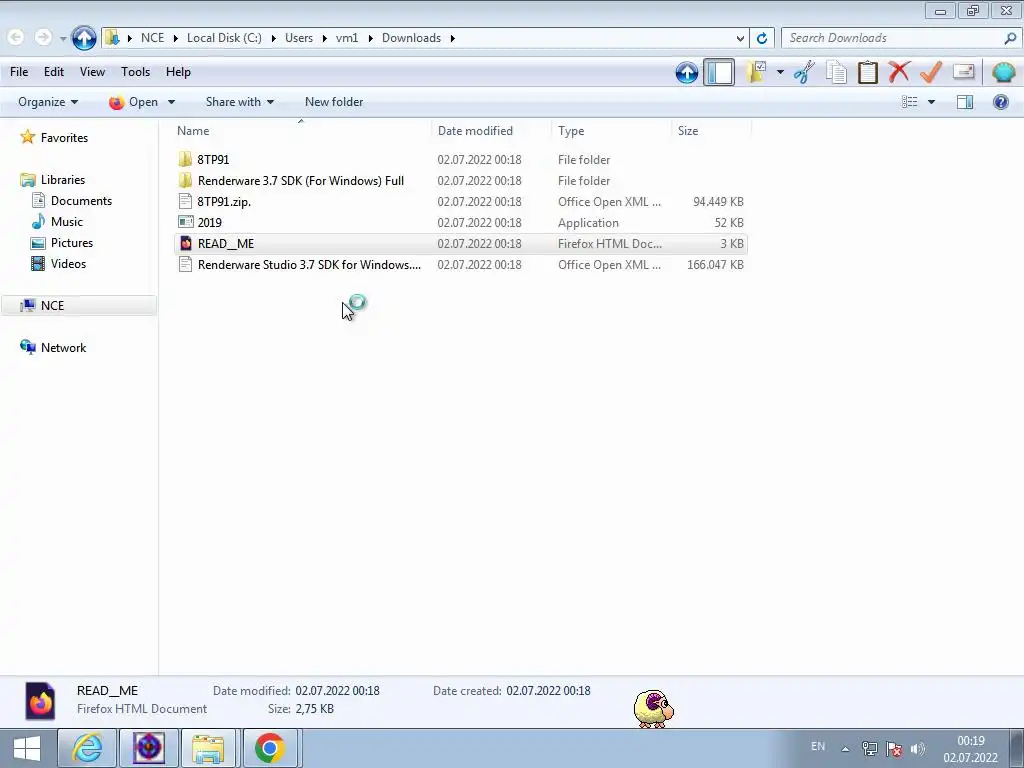
Task: Refresh the Downloads folder
Action: pyautogui.click(x=761, y=38)
